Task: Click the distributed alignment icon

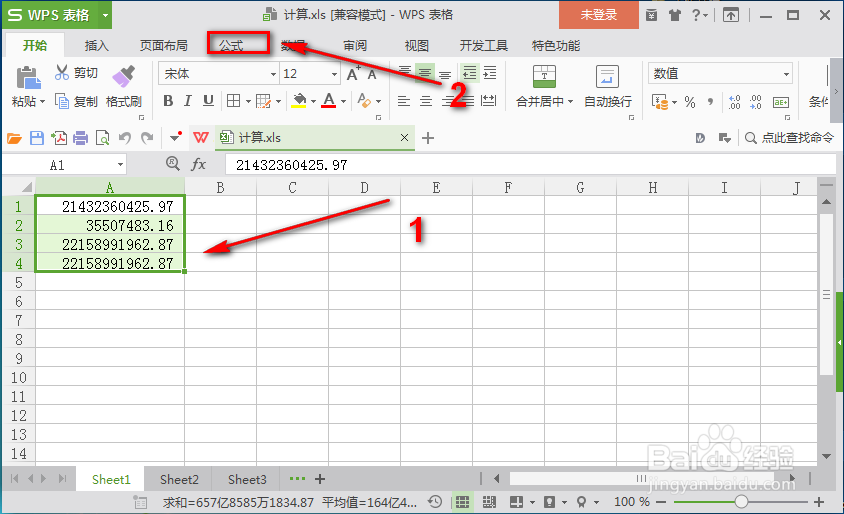Action: point(488,101)
